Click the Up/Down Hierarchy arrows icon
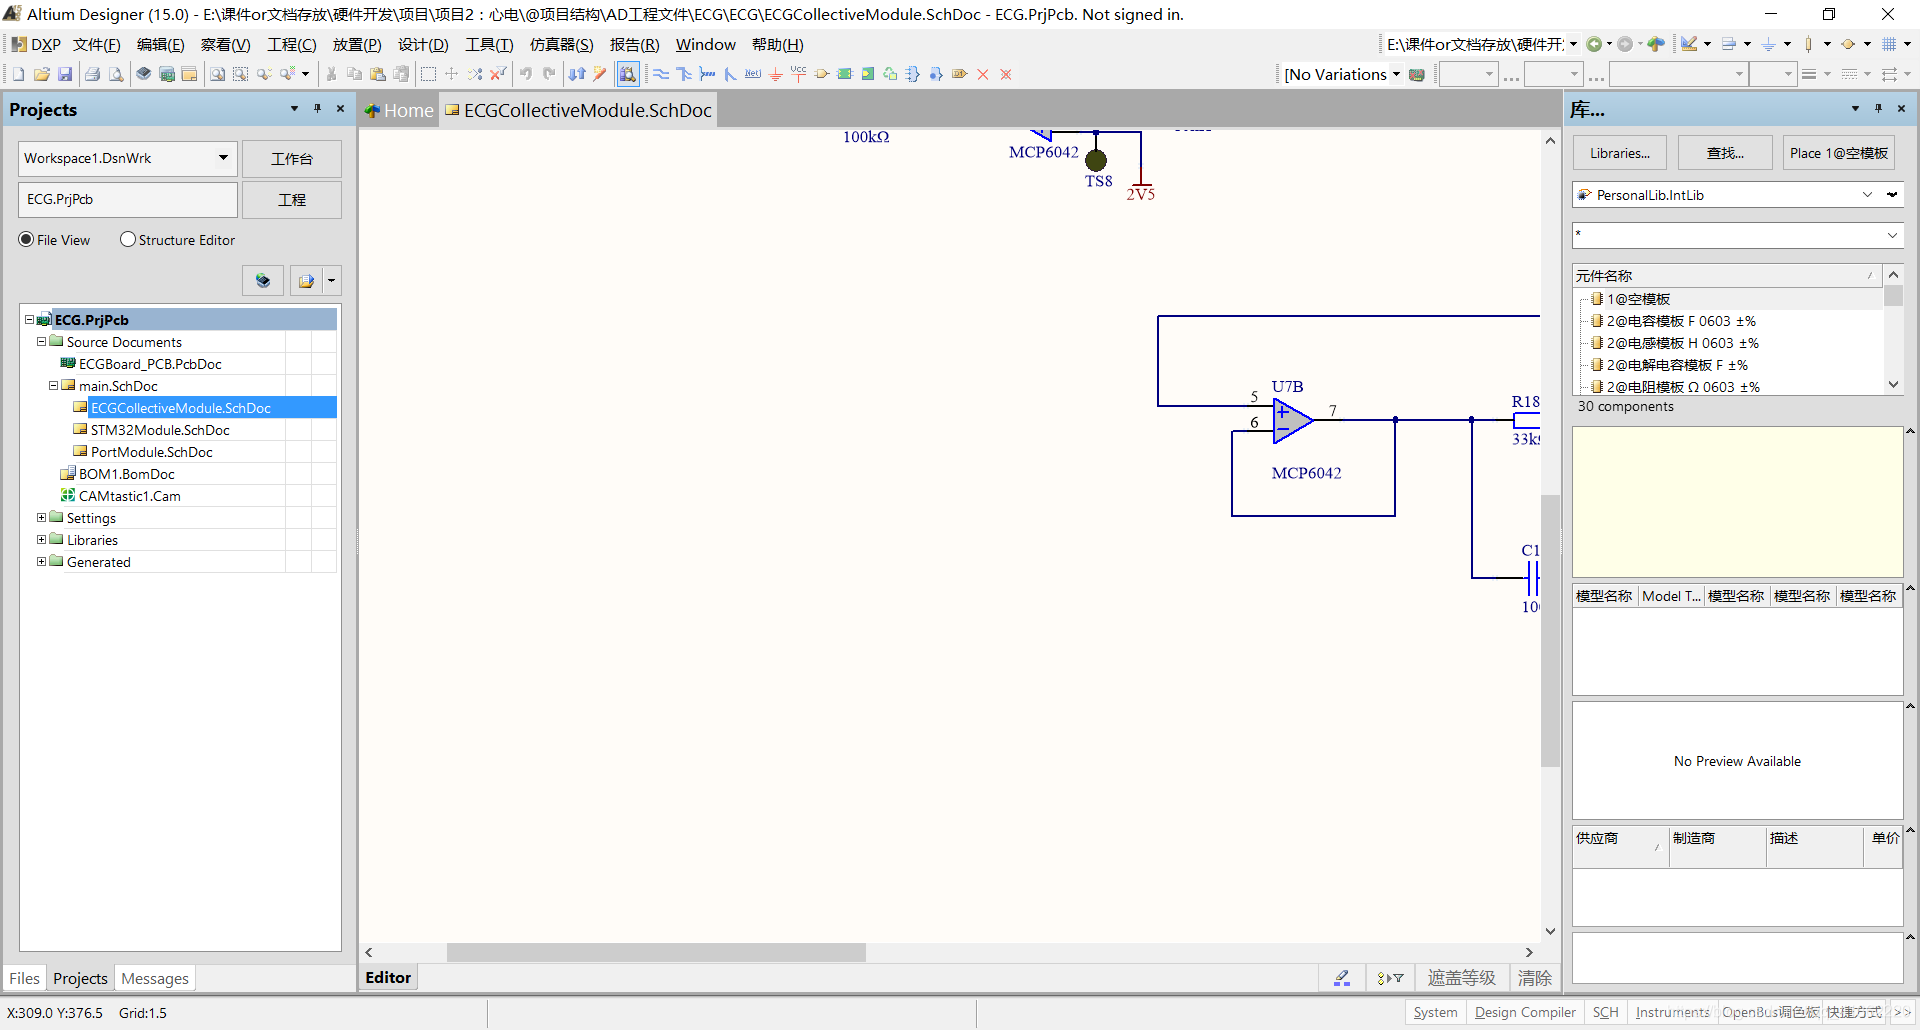Image resolution: width=1920 pixels, height=1030 pixels. tap(577, 74)
